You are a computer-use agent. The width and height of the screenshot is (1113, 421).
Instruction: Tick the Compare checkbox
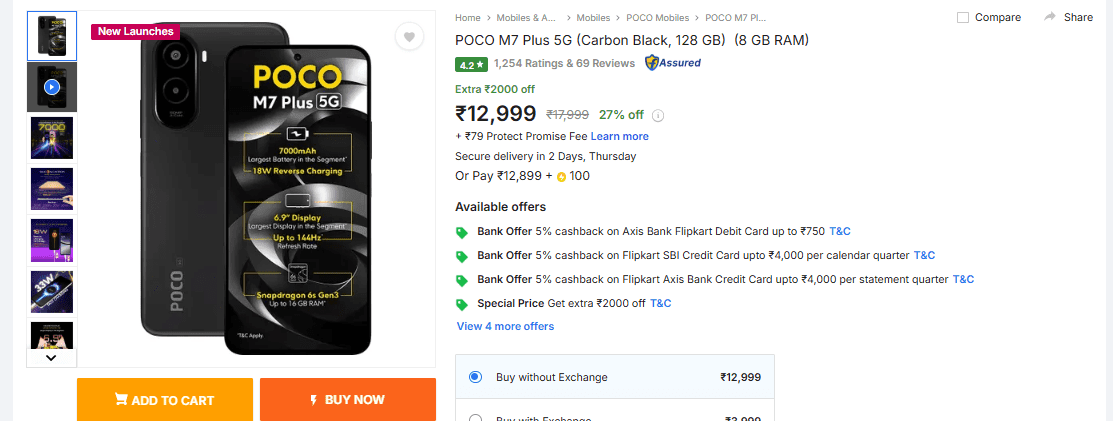point(963,17)
